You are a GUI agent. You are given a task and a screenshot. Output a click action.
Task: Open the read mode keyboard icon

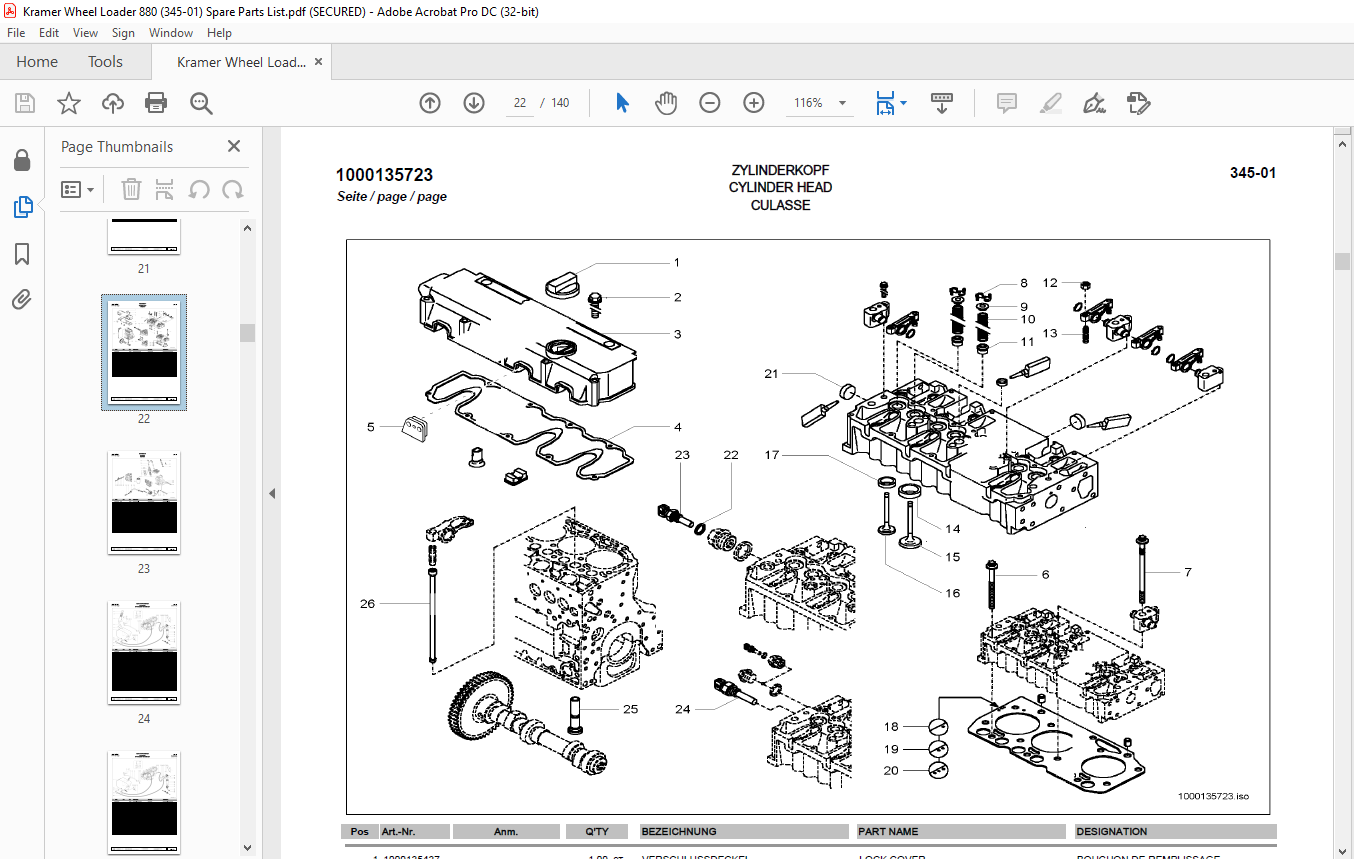pyautogui.click(x=942, y=103)
